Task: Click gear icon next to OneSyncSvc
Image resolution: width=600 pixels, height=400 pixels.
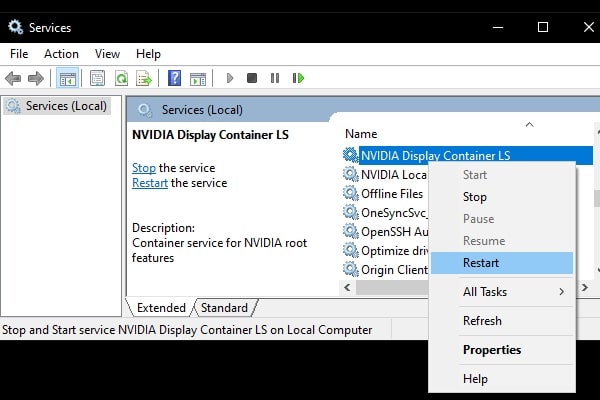Action: pos(351,212)
